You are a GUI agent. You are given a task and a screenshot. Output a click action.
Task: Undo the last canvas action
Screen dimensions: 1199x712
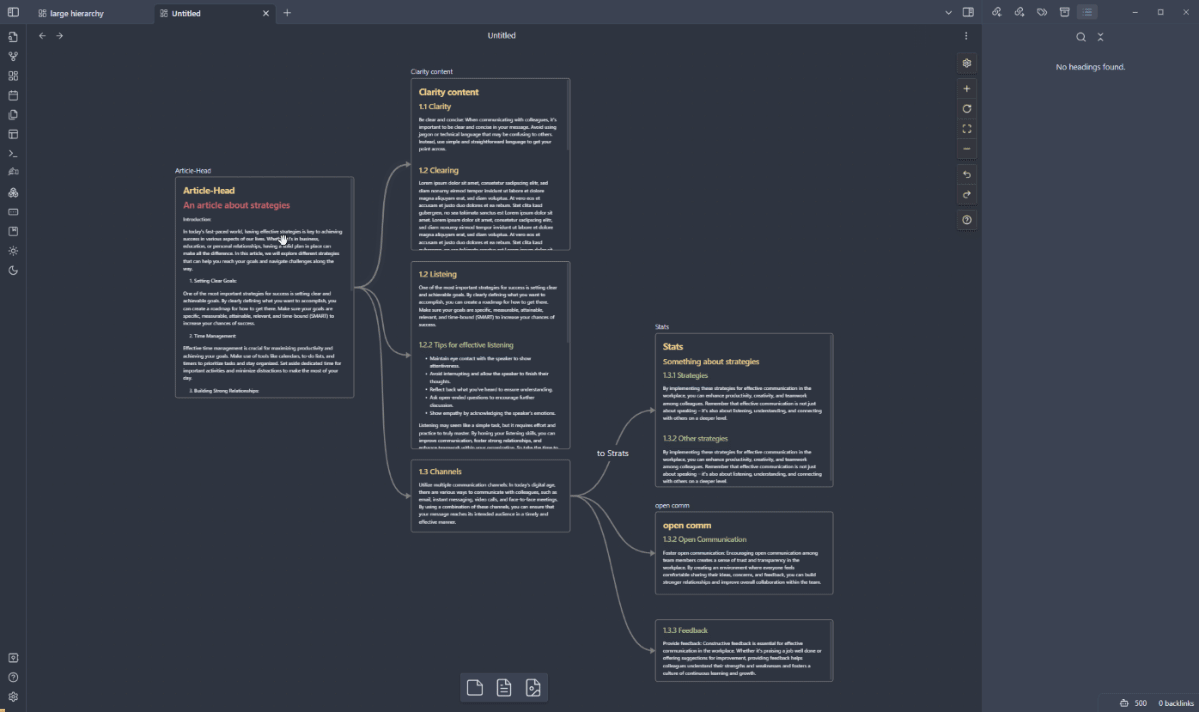967,174
